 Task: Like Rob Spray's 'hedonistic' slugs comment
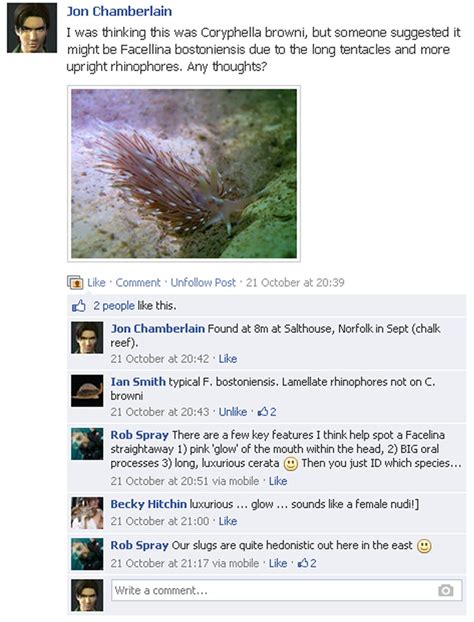(278, 563)
